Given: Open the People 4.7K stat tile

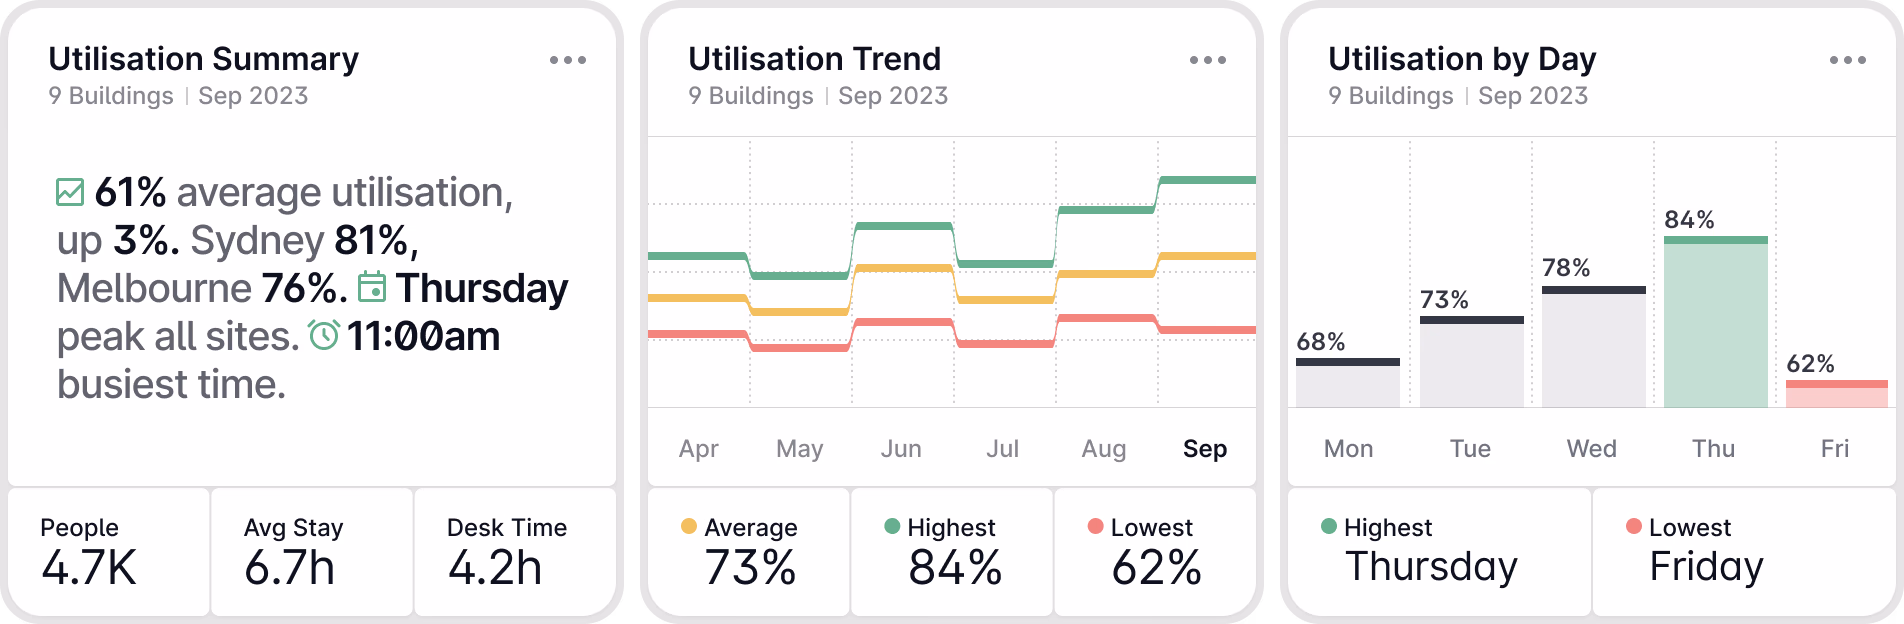Looking at the screenshot, I should click(x=108, y=552).
